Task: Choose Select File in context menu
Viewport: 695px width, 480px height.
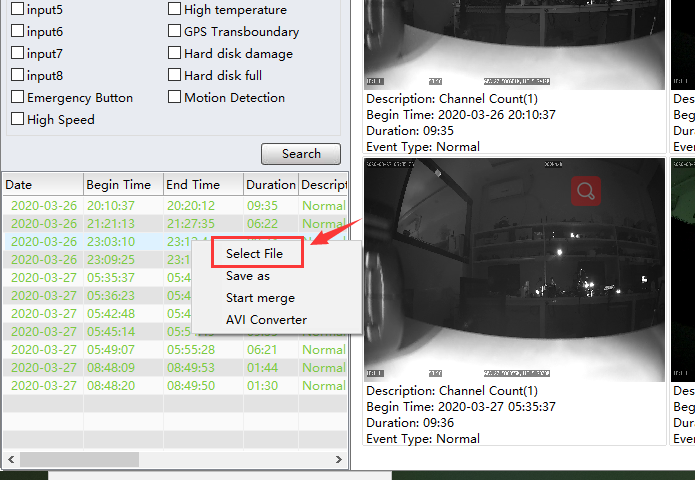Action: tap(254, 254)
